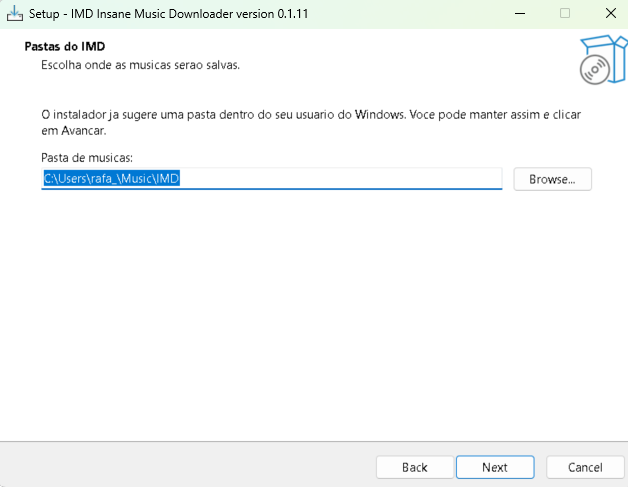This screenshot has width=628, height=487.
Task: Cancel the IMD installation
Action: point(585,467)
